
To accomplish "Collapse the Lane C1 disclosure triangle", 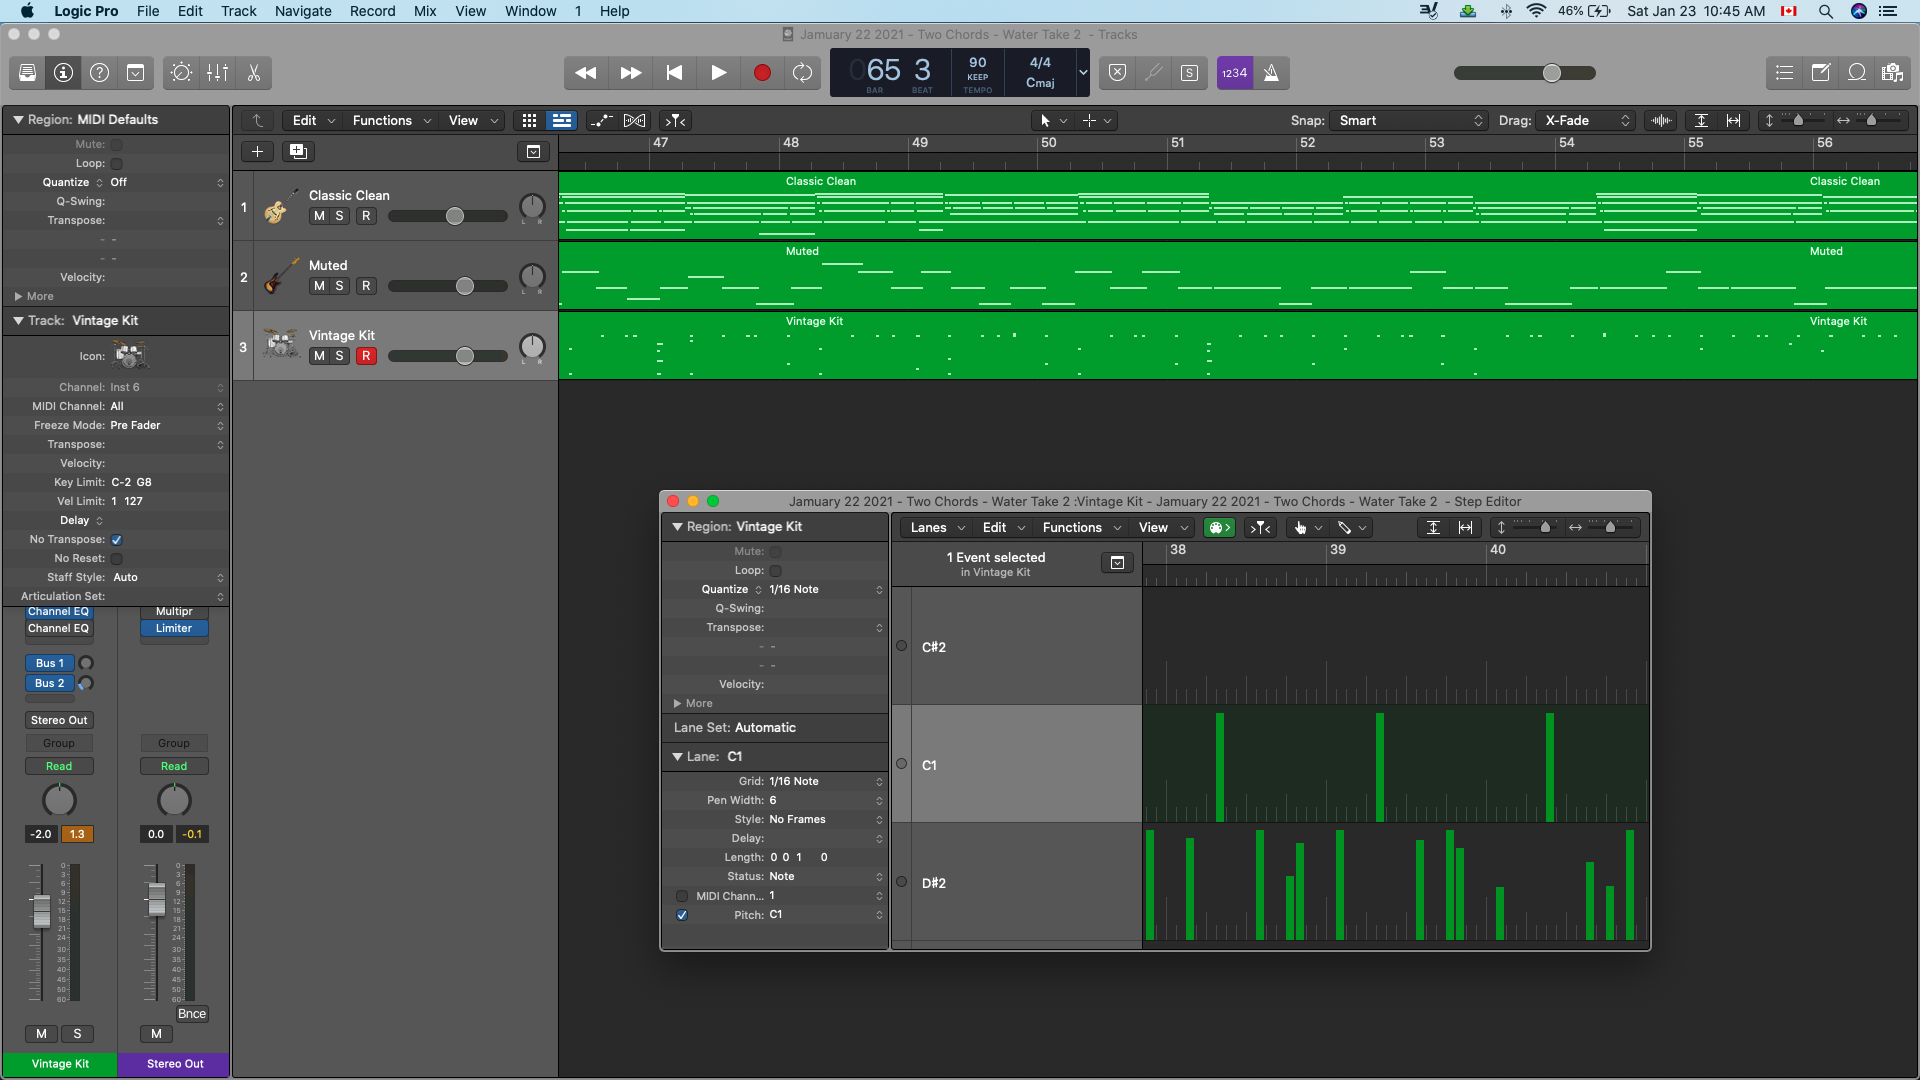I will 677,757.
